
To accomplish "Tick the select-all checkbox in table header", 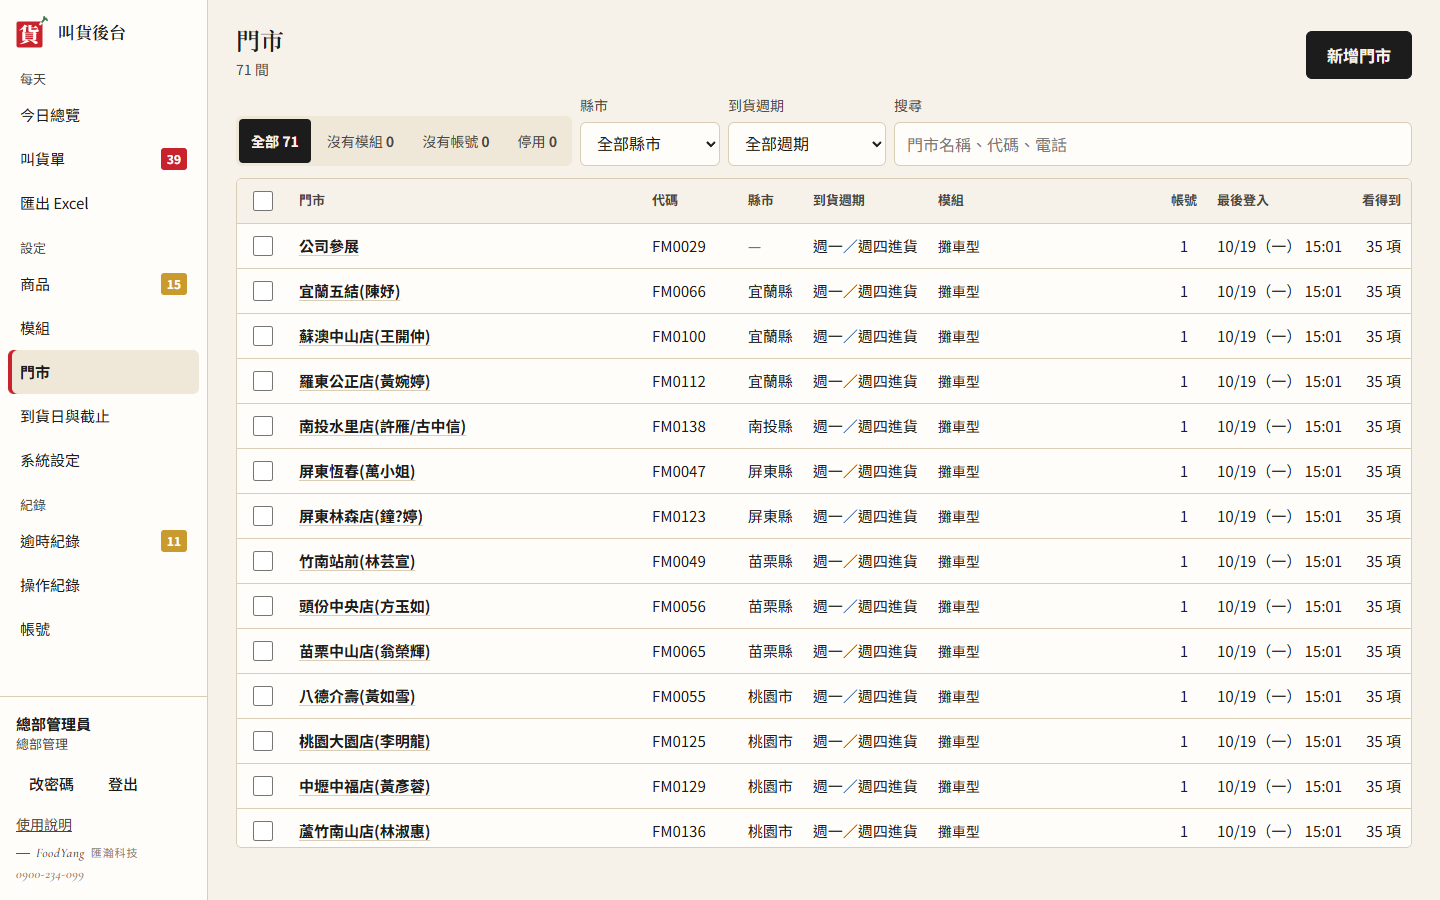I will click(x=263, y=201).
